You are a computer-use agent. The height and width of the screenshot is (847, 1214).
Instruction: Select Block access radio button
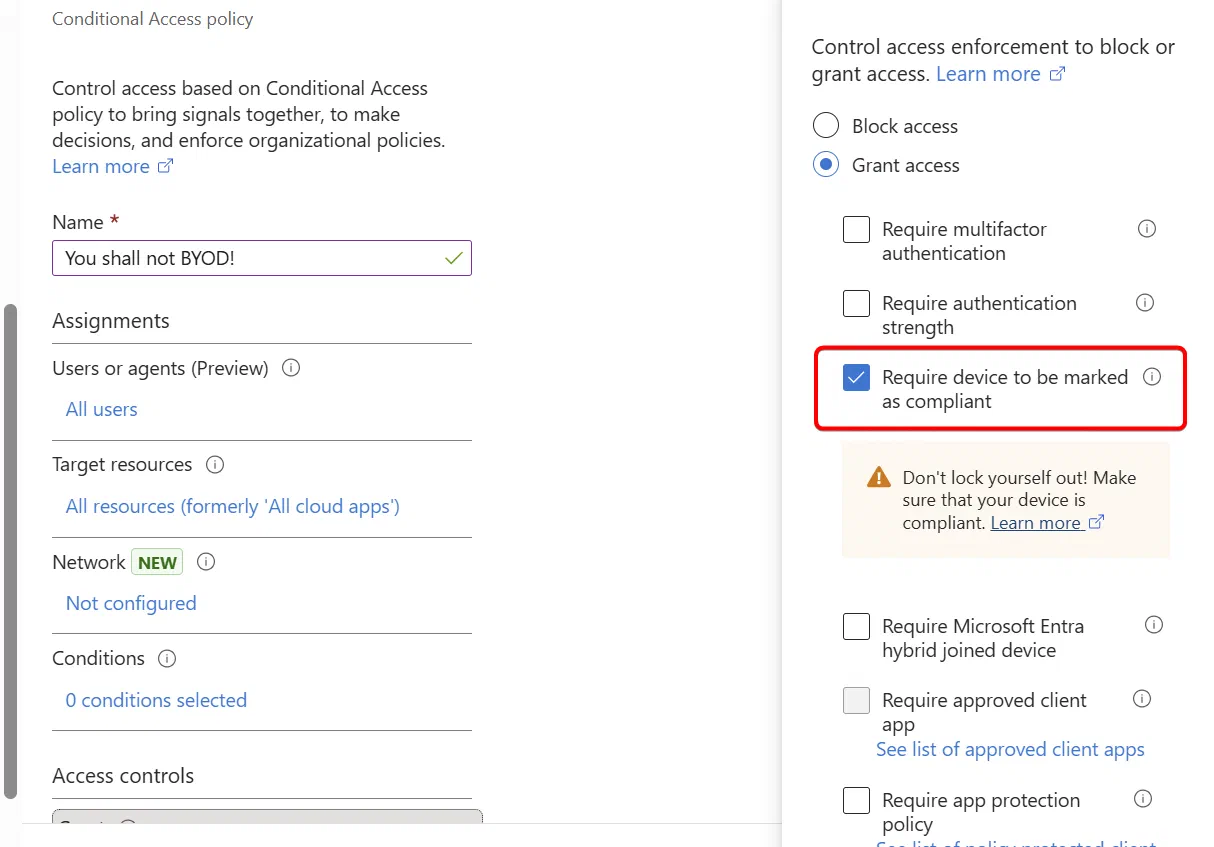[x=826, y=126]
